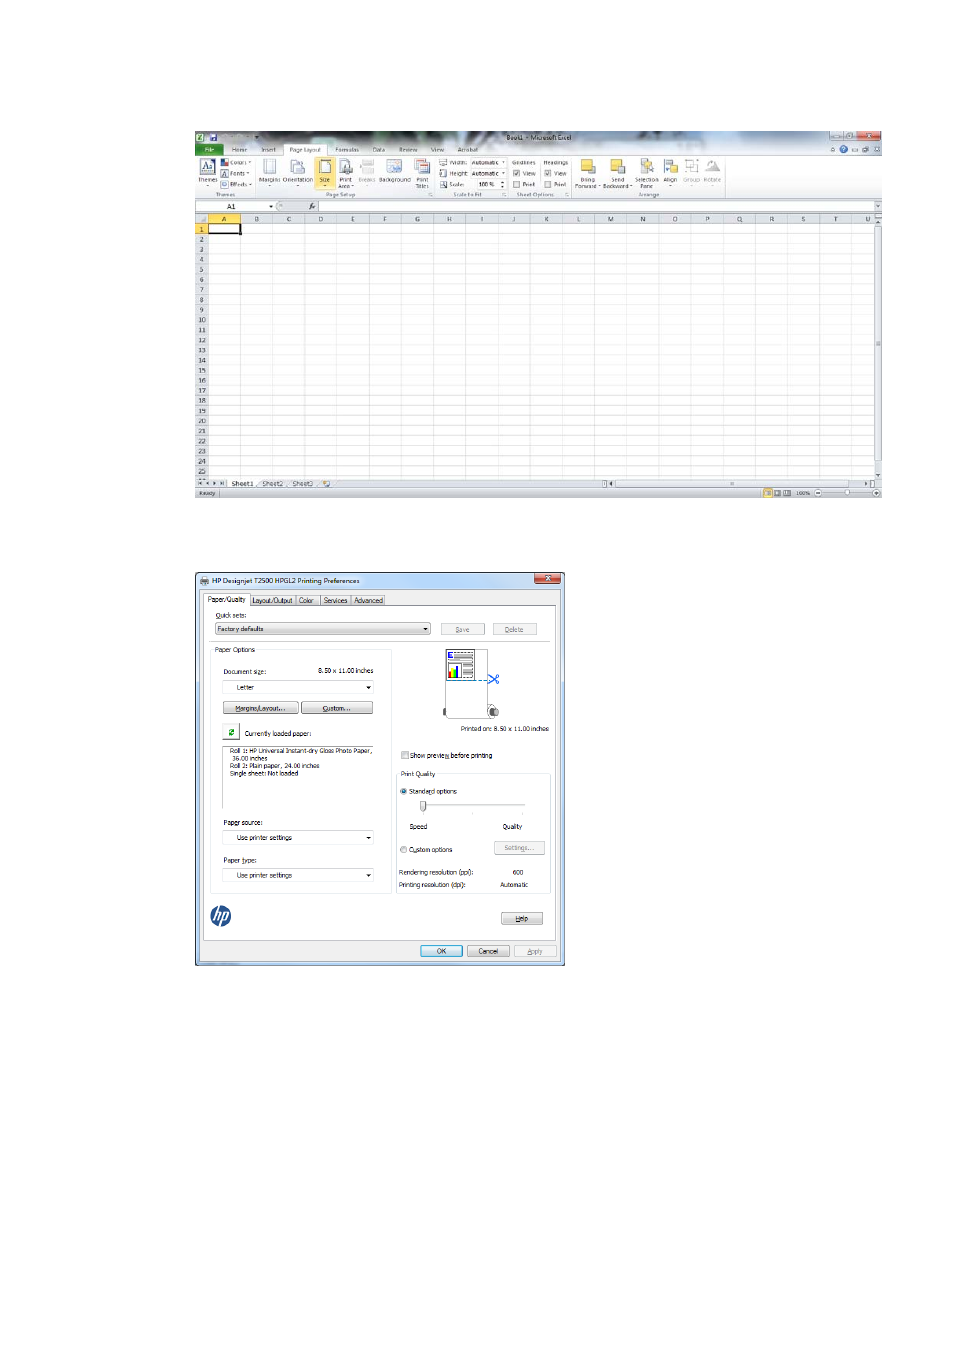Open the highlighted Size menu in Excel
This screenshot has height=1350, width=954.
pyautogui.click(x=324, y=172)
